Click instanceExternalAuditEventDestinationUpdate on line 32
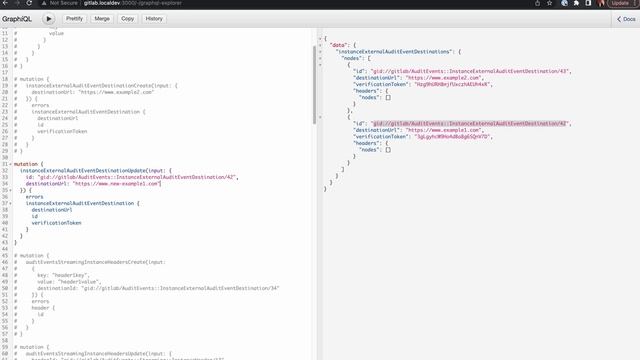This screenshot has width=640, height=360. tap(83, 171)
